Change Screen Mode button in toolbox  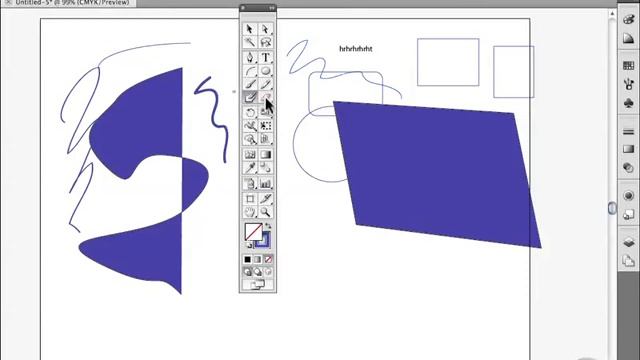pyautogui.click(x=258, y=284)
